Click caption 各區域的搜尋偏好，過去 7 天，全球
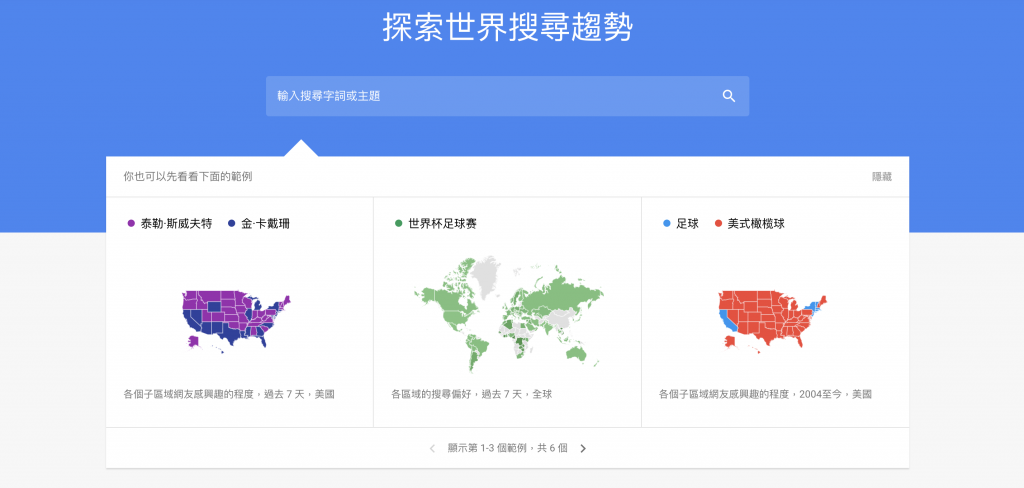Image resolution: width=1024 pixels, height=488 pixels. tap(472, 395)
